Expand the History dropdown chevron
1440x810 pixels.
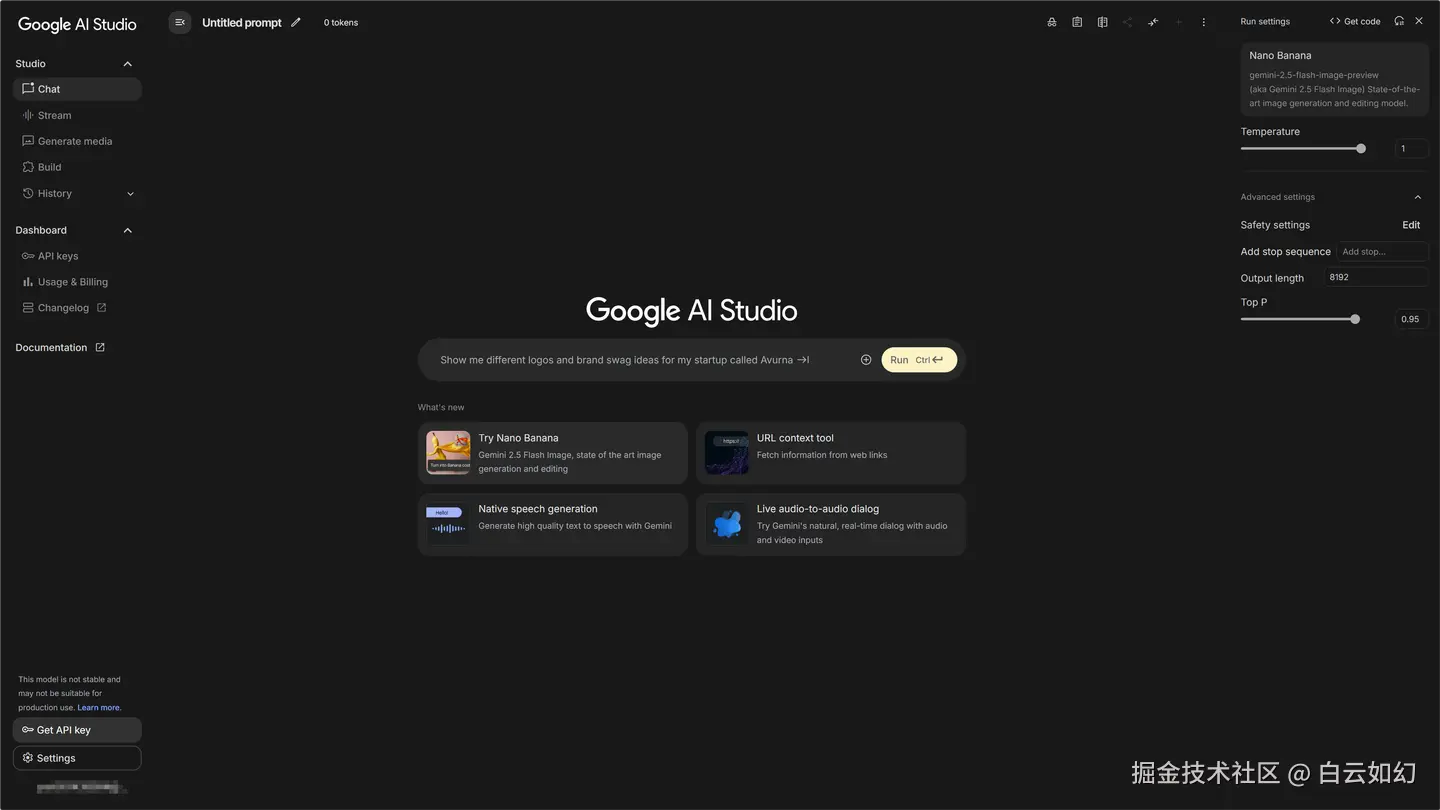[130, 194]
